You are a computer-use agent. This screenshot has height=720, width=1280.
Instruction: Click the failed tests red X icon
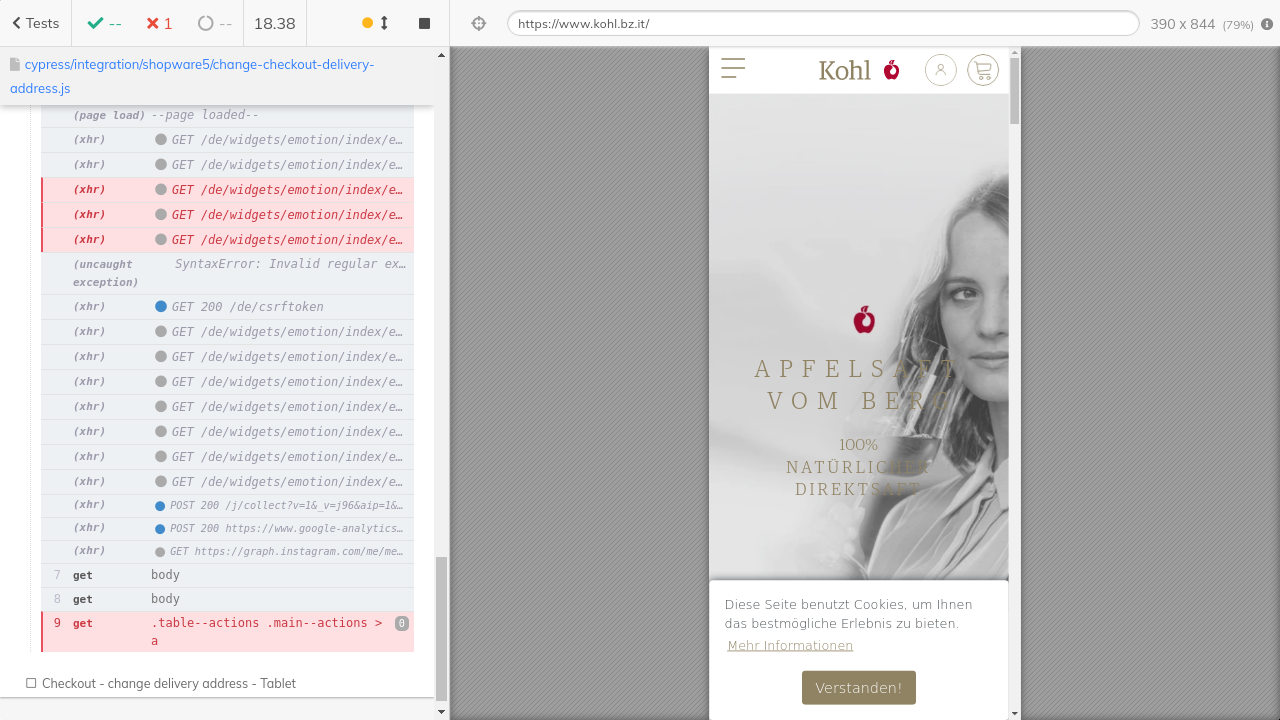(x=152, y=23)
